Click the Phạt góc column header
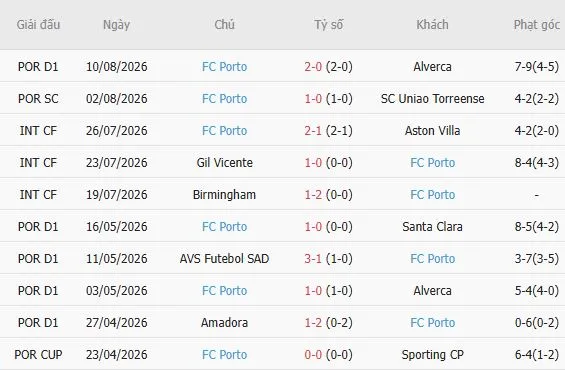 pyautogui.click(x=537, y=25)
